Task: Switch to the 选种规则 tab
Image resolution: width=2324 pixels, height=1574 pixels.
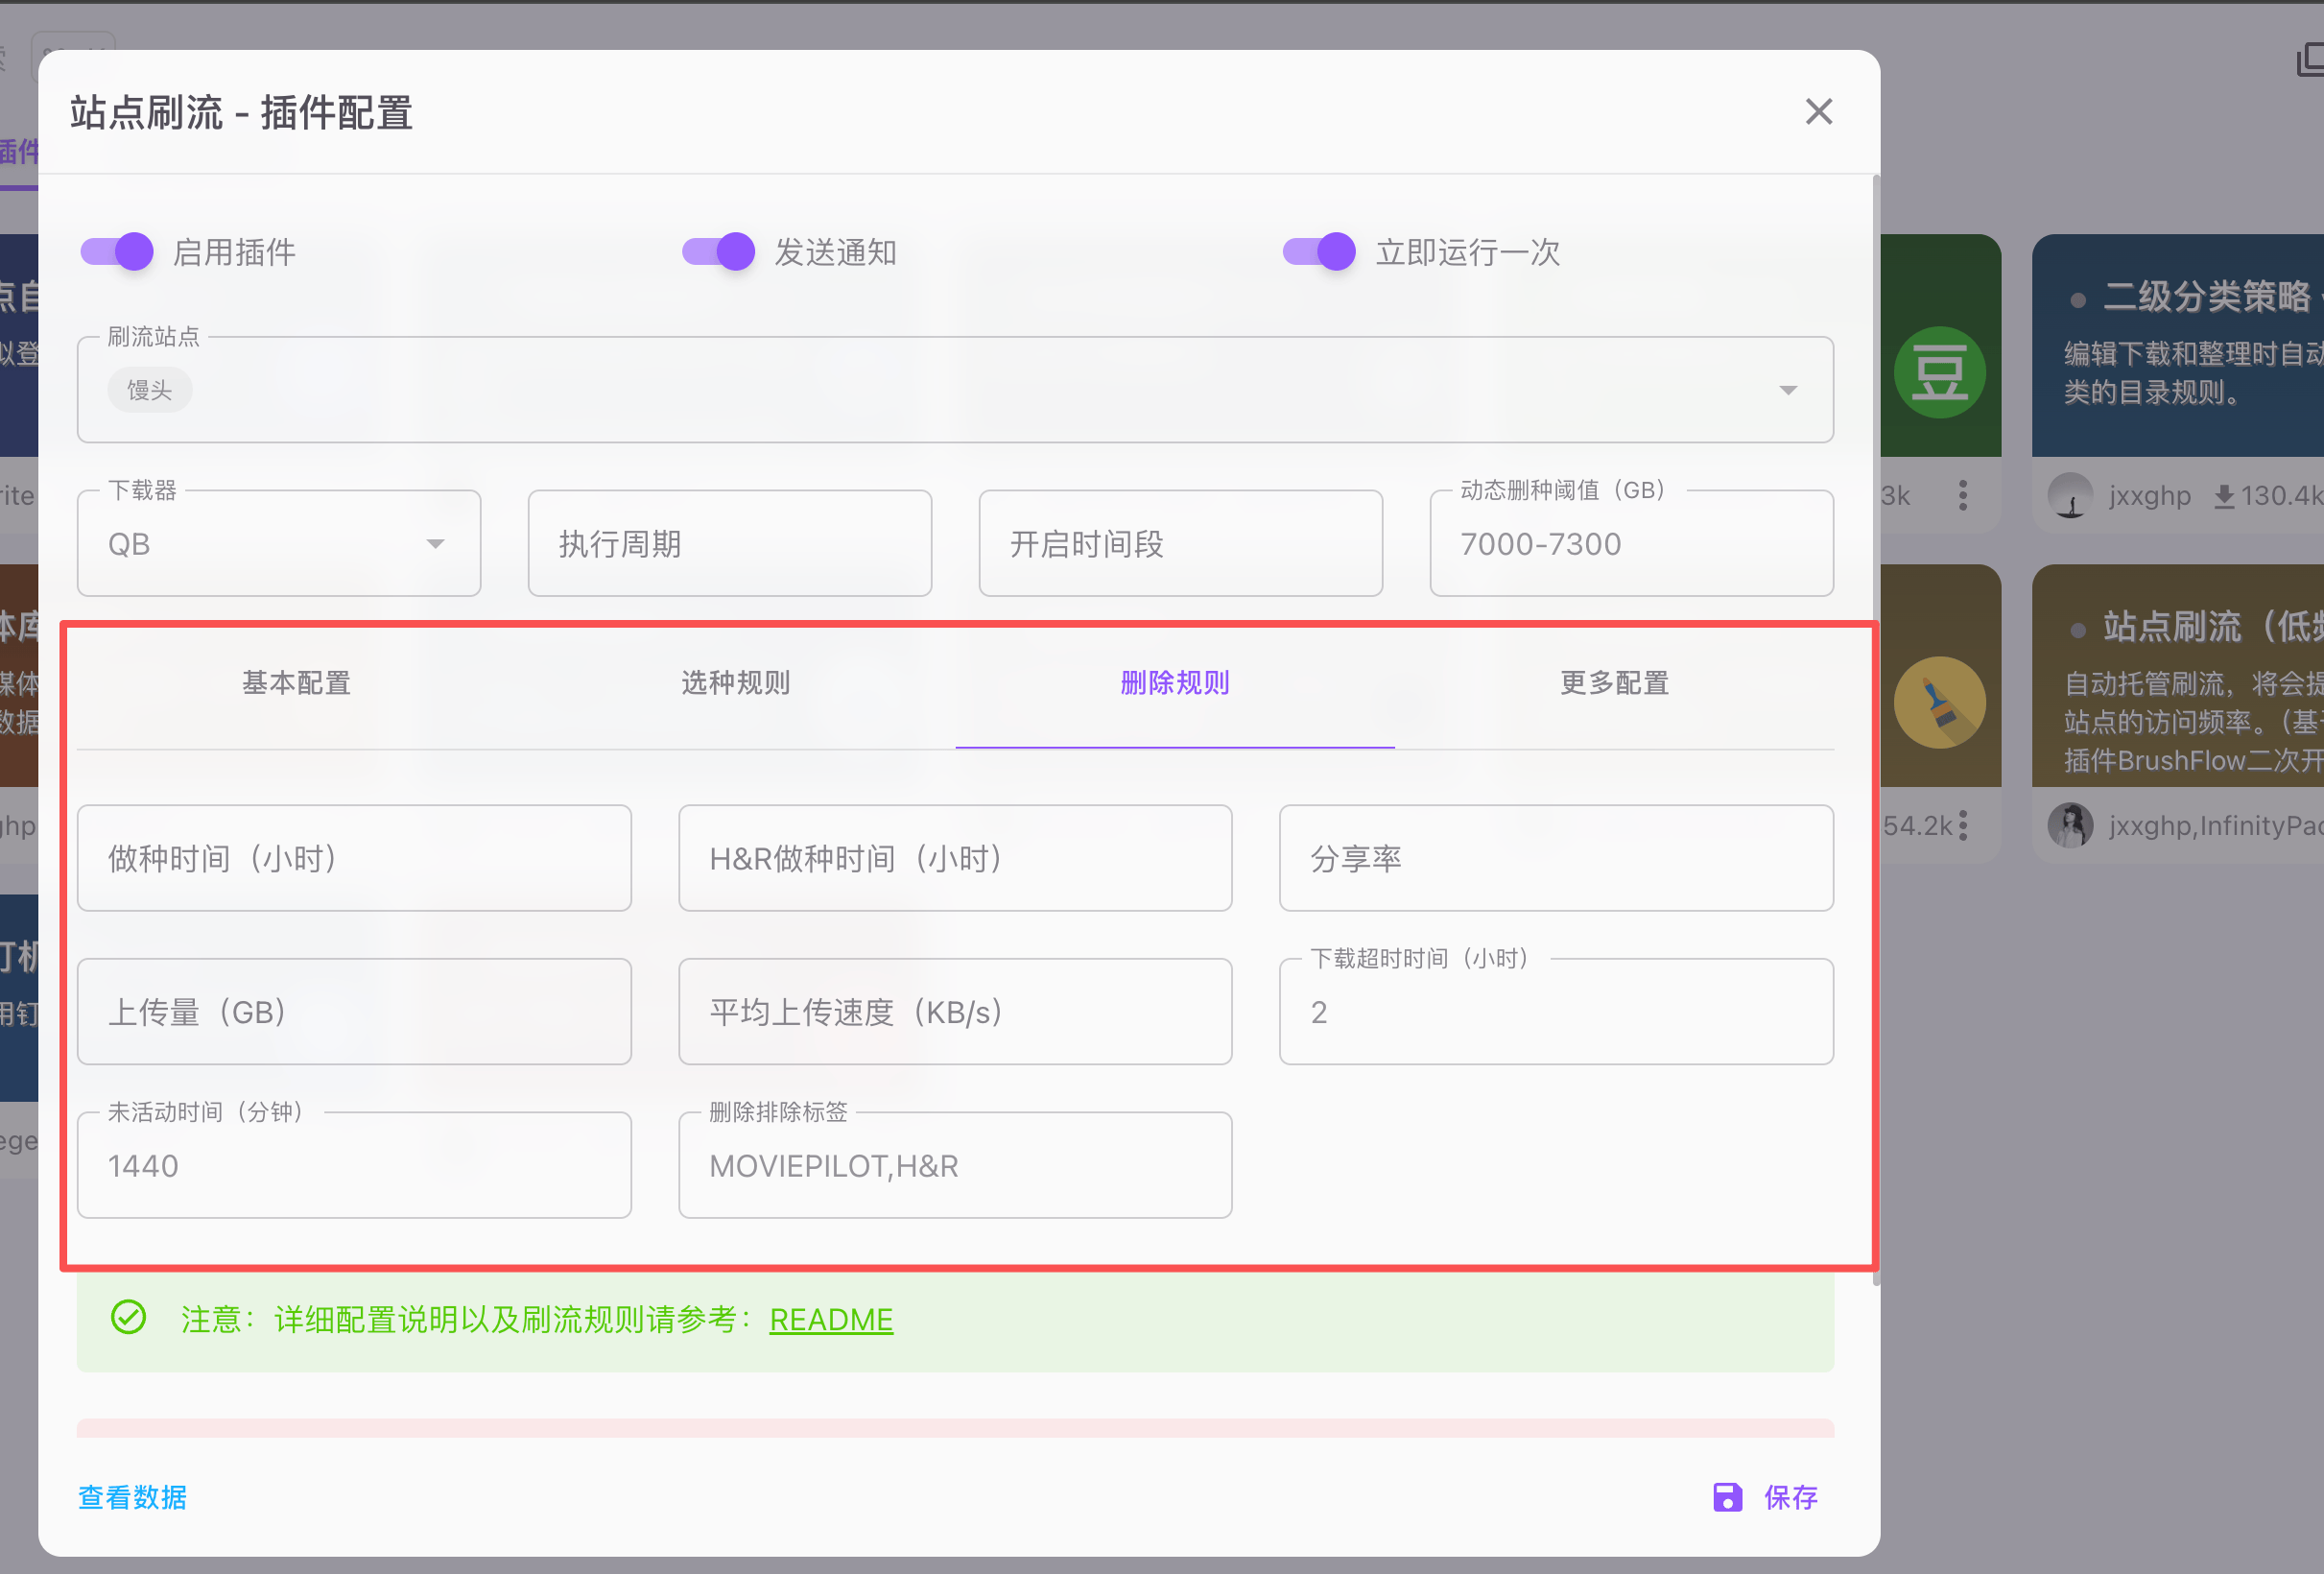Action: (735, 683)
